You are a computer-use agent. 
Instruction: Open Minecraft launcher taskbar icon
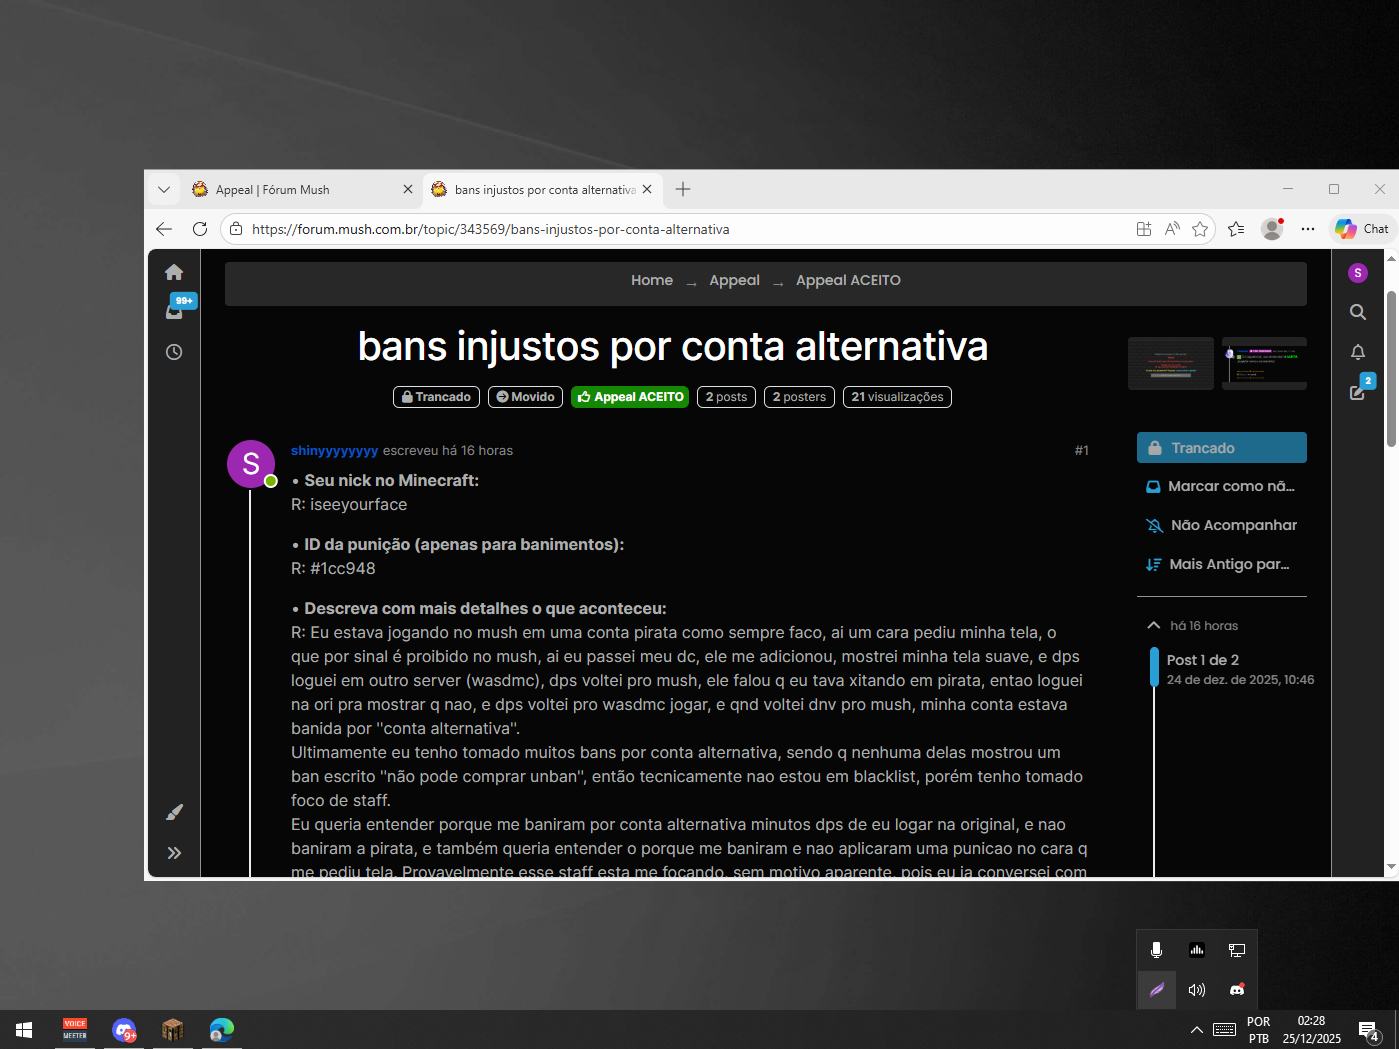[x=173, y=1030]
